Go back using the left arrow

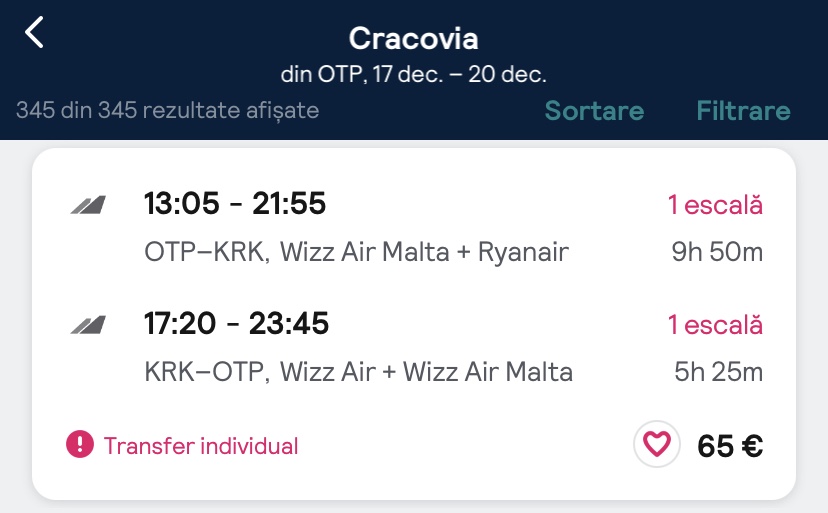point(35,33)
